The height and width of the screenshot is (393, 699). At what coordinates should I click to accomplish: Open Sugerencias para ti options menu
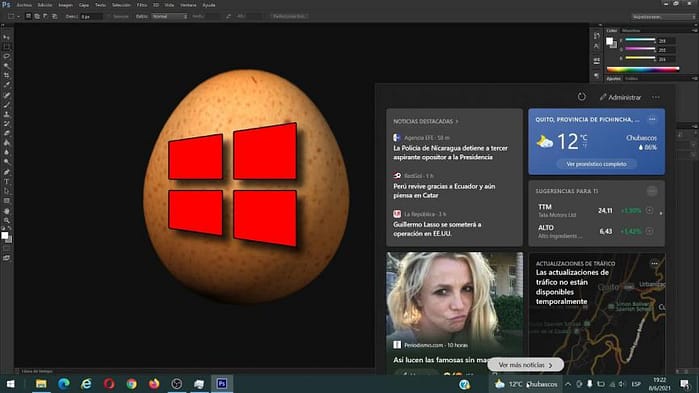(652, 191)
